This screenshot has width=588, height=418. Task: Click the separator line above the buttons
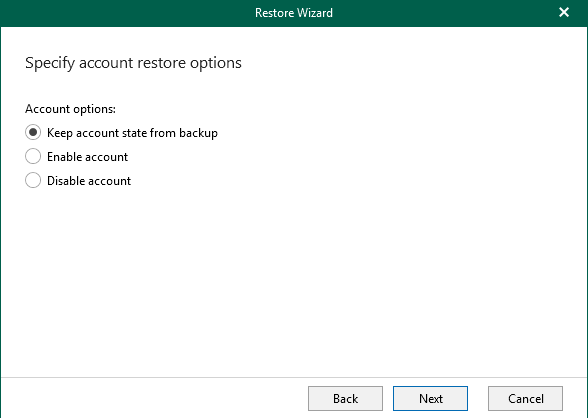point(294,378)
